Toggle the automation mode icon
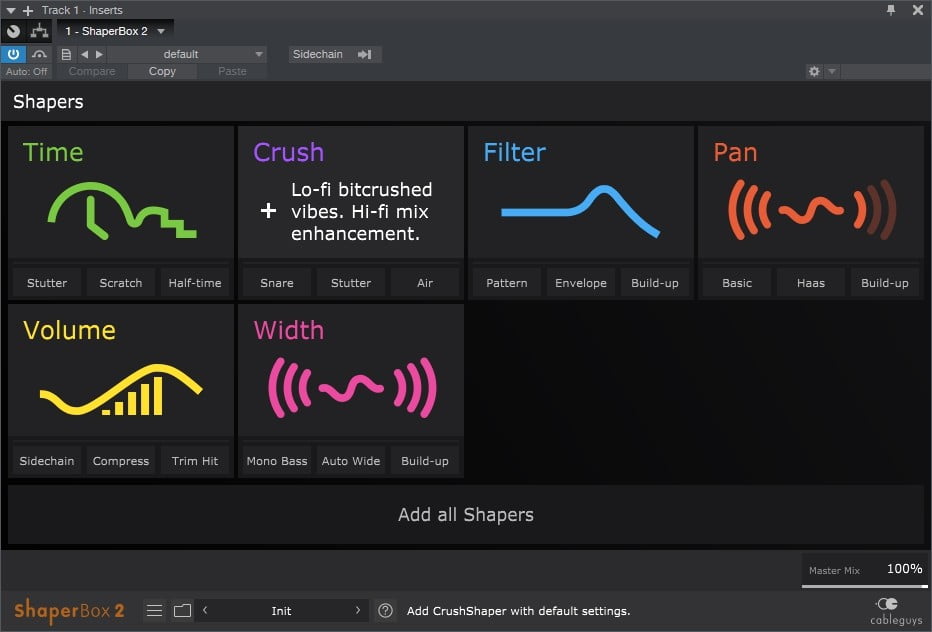Viewport: 932px width, 632px height. pos(39,54)
